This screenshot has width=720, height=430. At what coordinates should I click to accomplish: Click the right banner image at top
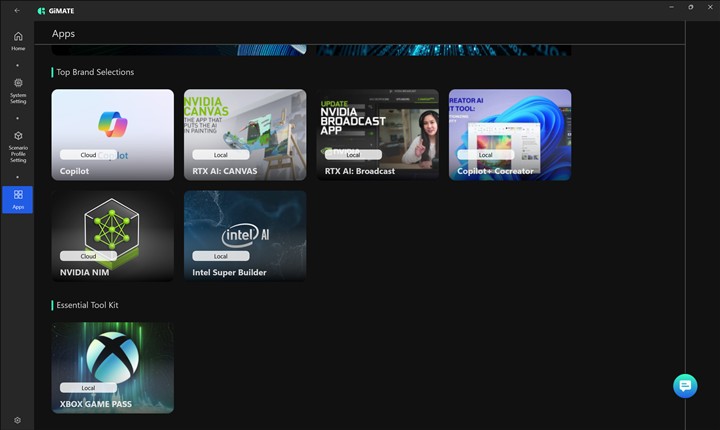pyautogui.click(x=444, y=50)
